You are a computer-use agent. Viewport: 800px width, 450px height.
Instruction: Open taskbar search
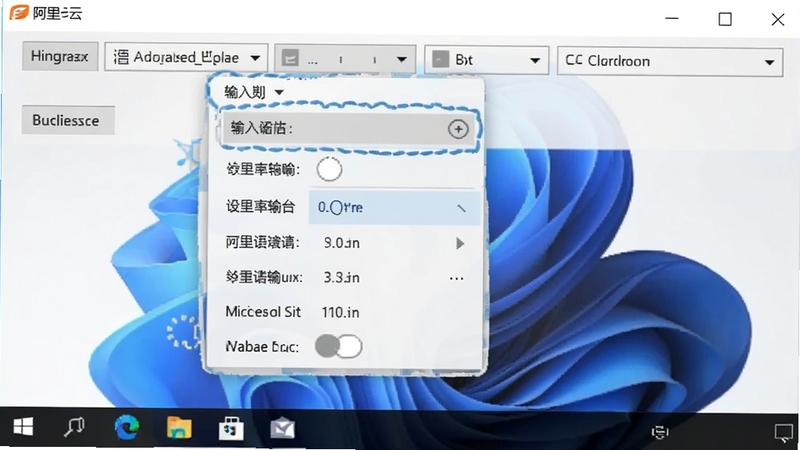click(74, 427)
